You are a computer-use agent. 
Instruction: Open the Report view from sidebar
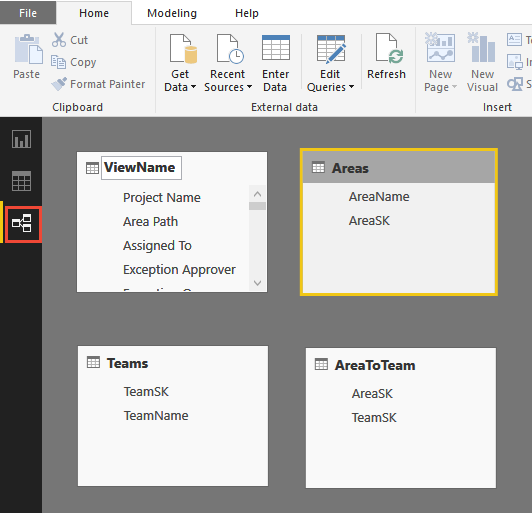tap(21, 139)
